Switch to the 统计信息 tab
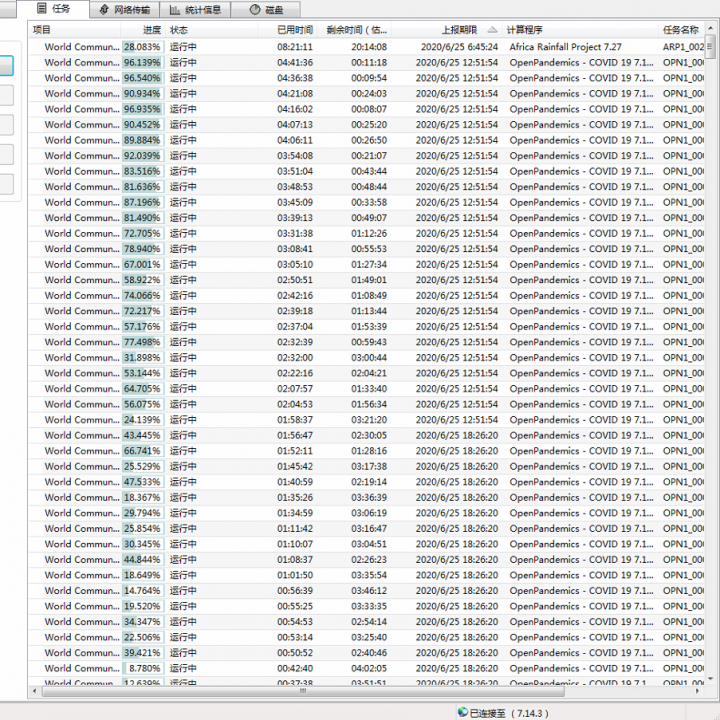Viewport: 720px width, 720px height. [195, 10]
